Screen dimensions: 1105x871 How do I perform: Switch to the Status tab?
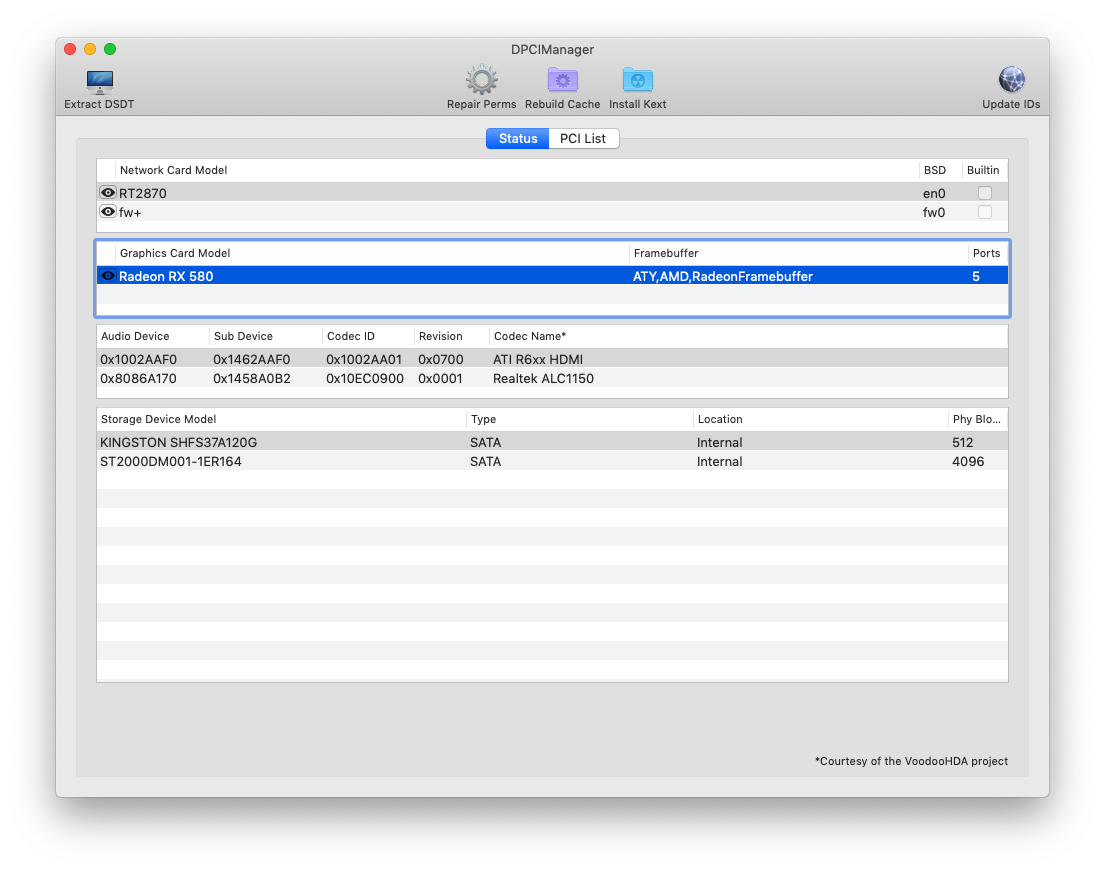(518, 139)
